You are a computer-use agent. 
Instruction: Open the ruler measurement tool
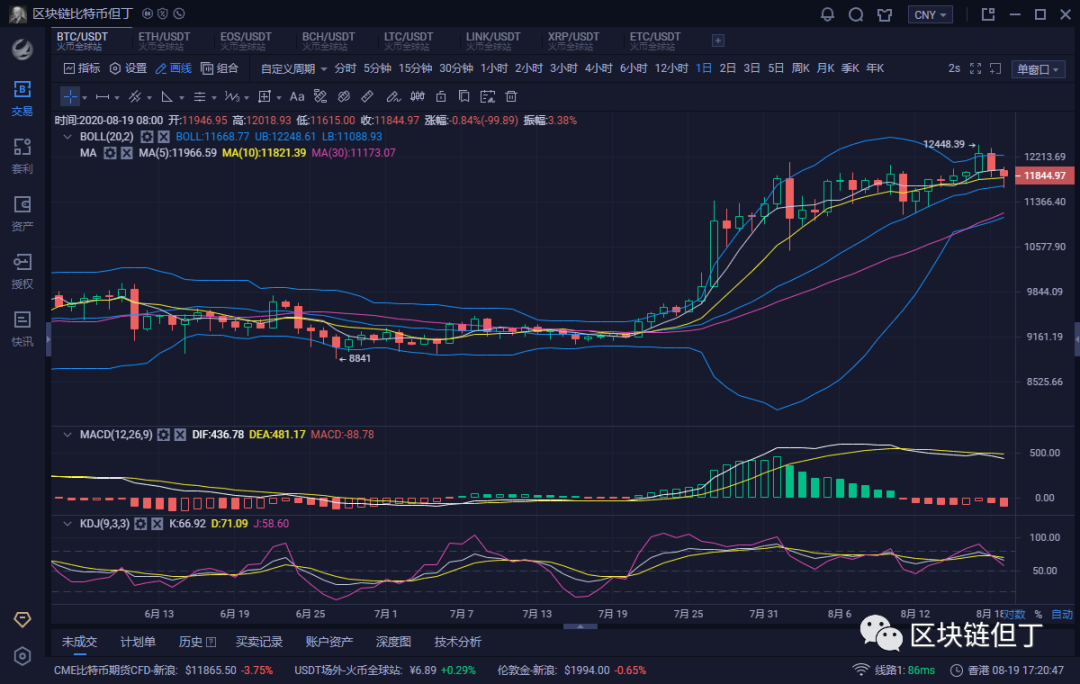click(368, 96)
